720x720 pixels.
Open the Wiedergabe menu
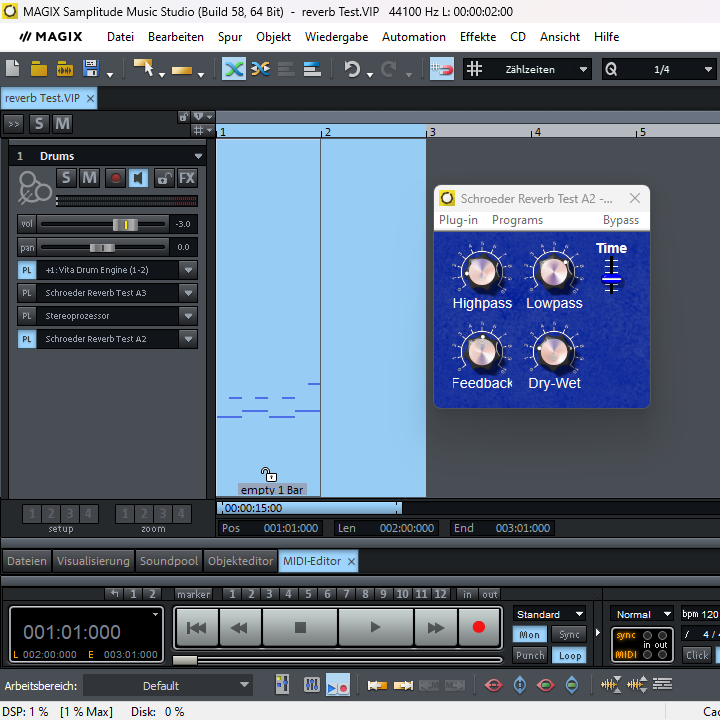tap(337, 37)
